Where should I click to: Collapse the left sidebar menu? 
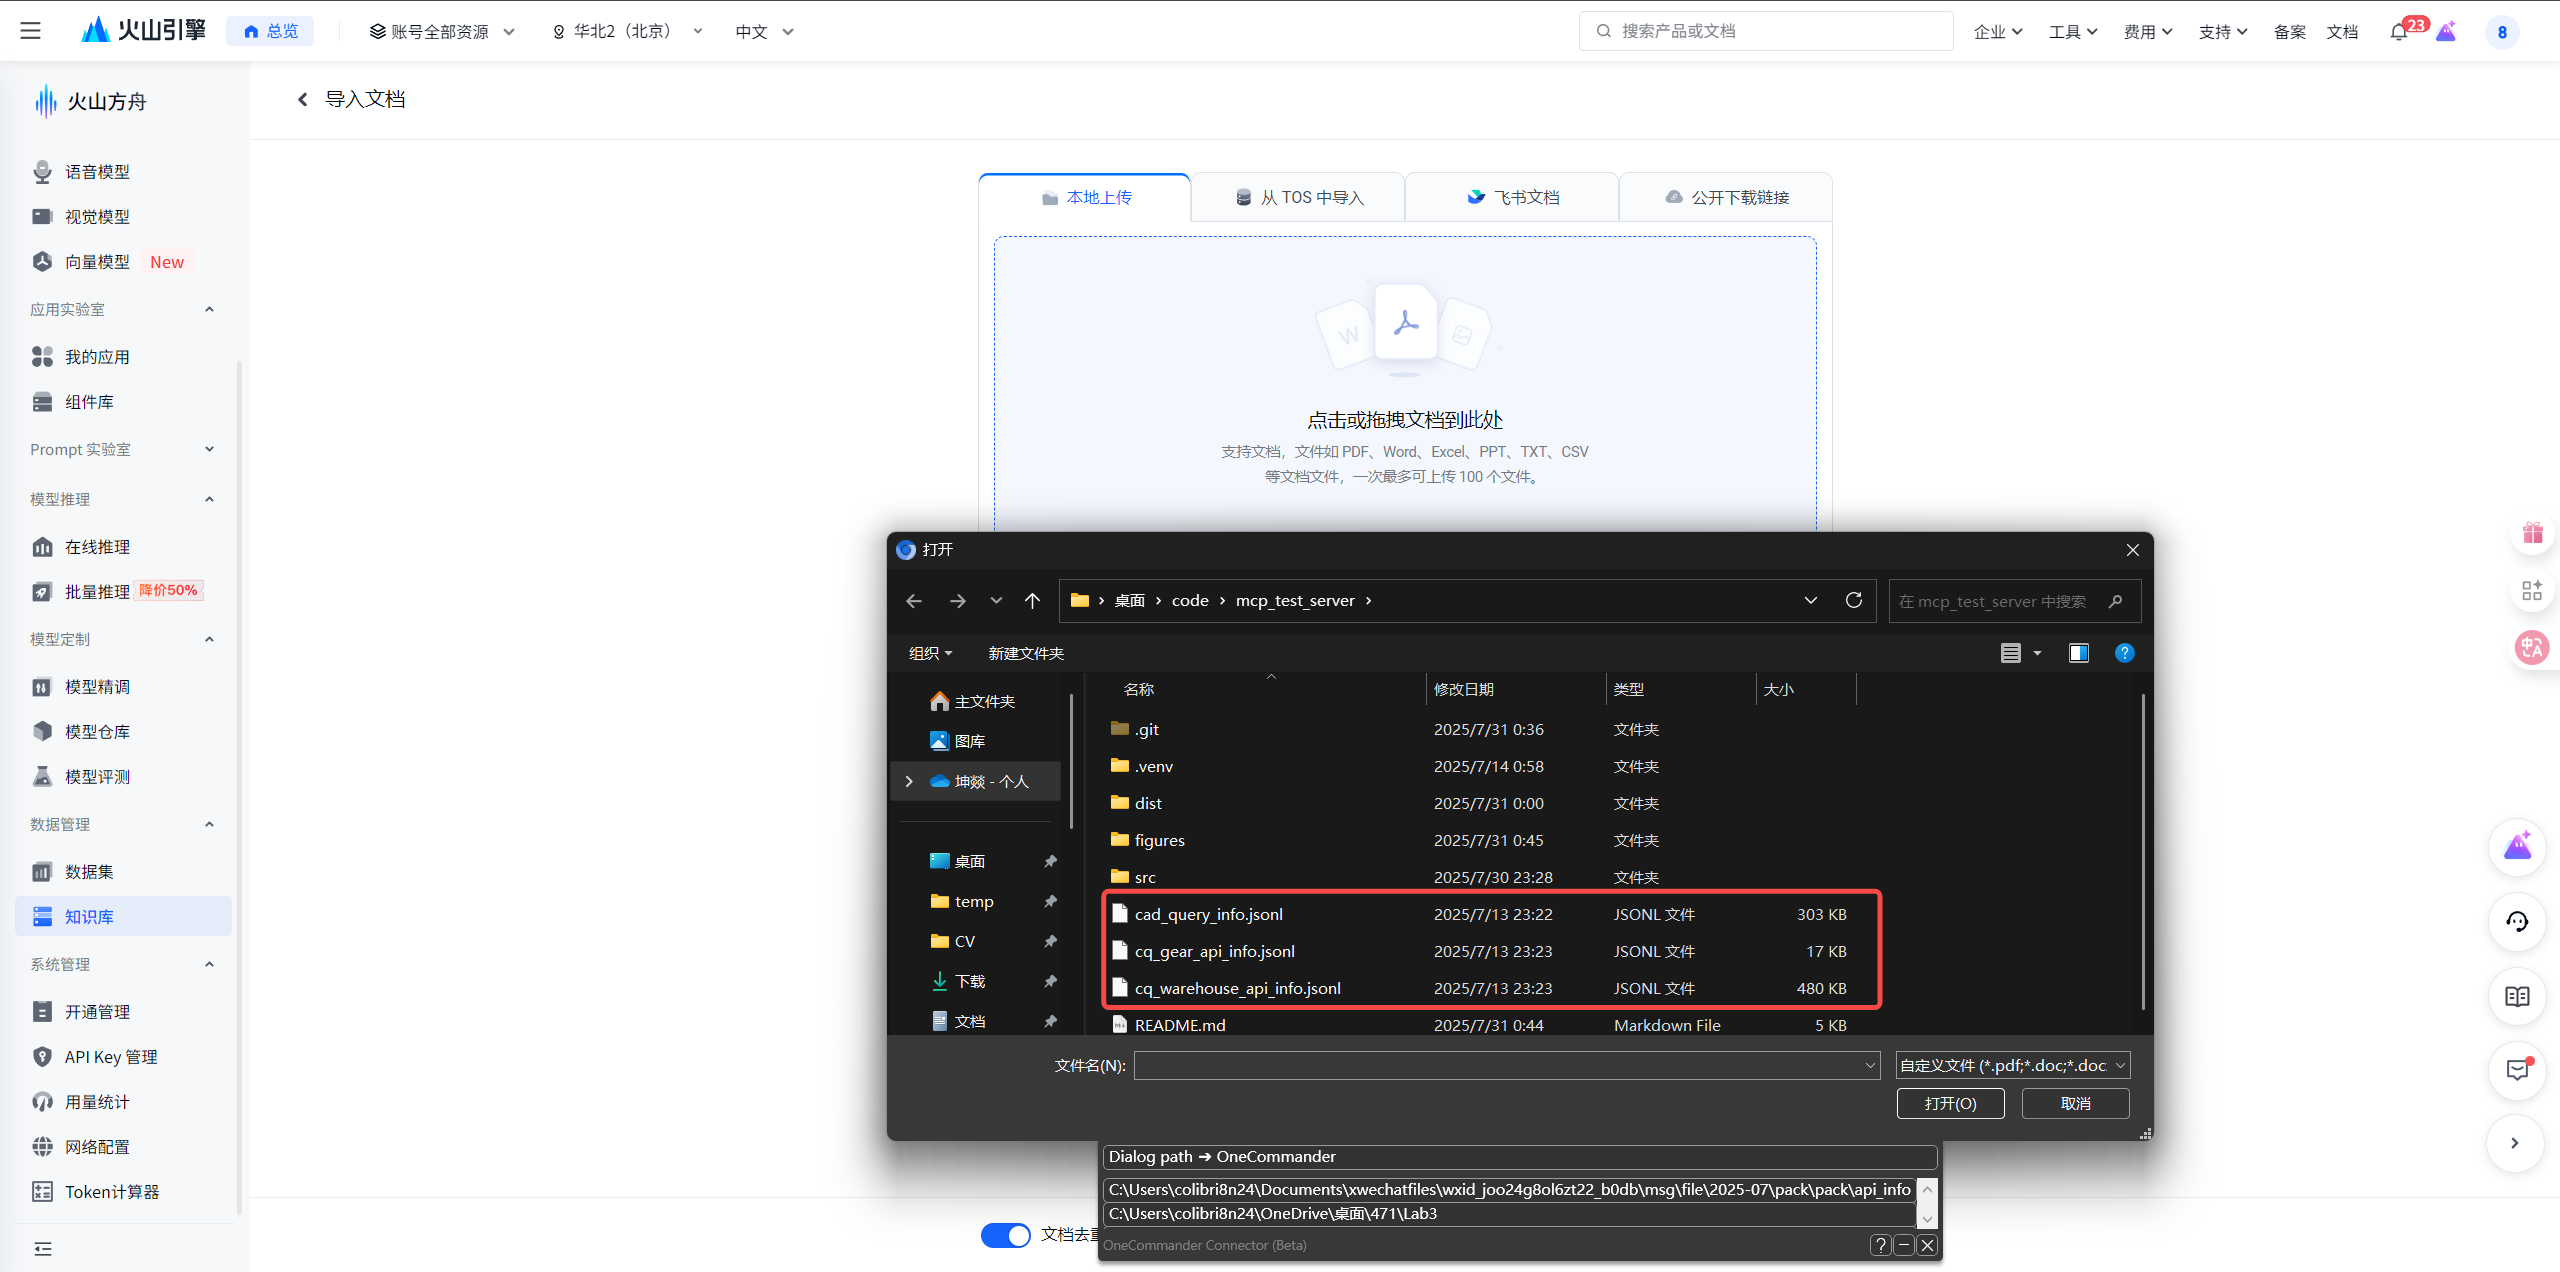pos(42,1248)
